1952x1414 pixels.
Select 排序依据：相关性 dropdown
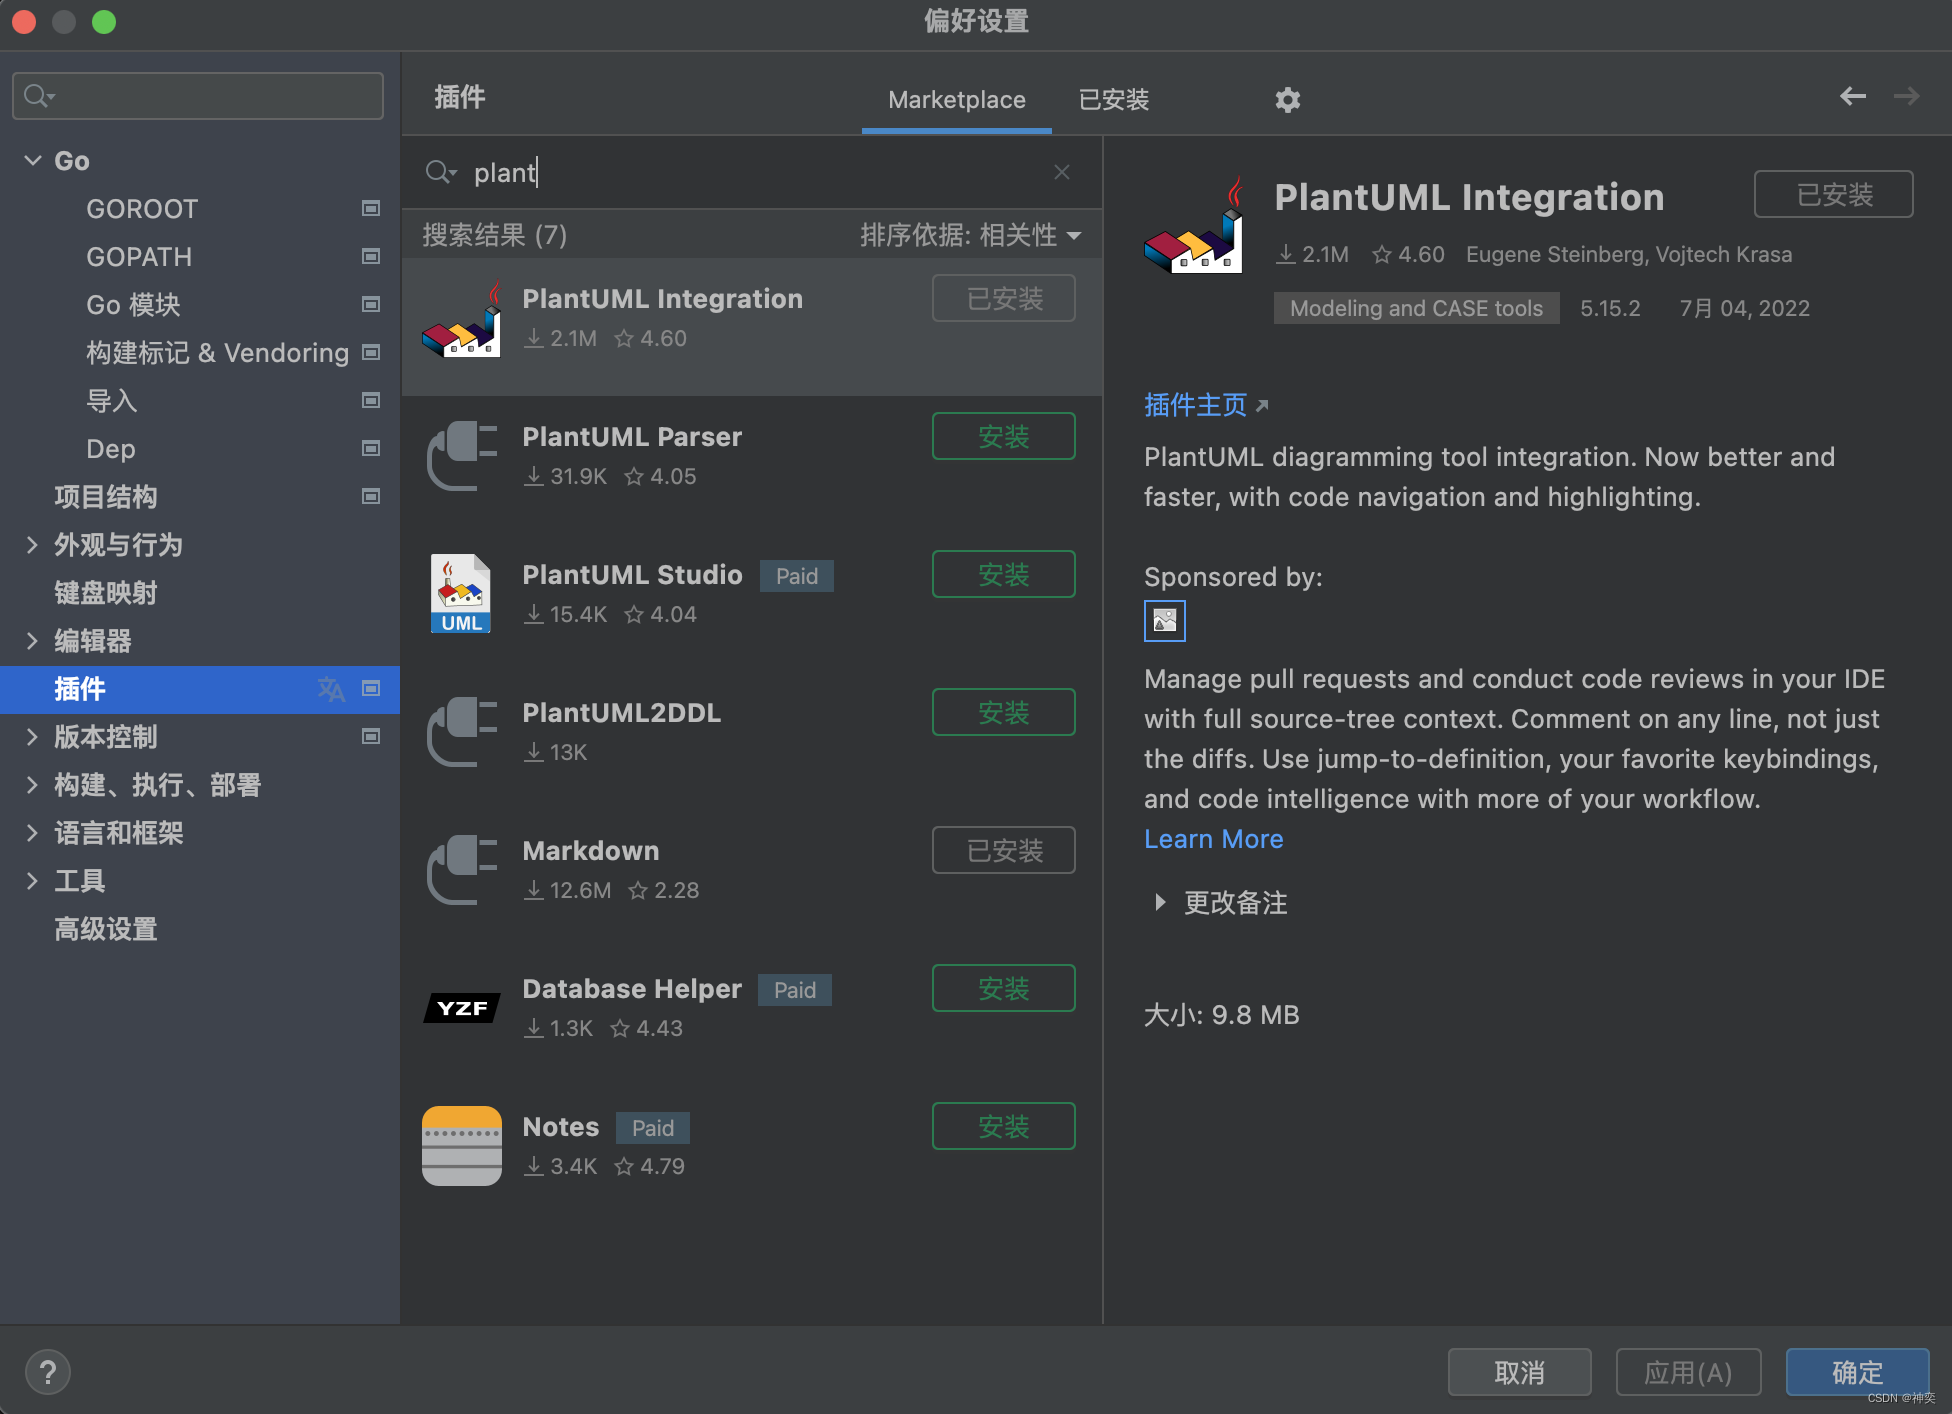pyautogui.click(x=955, y=233)
